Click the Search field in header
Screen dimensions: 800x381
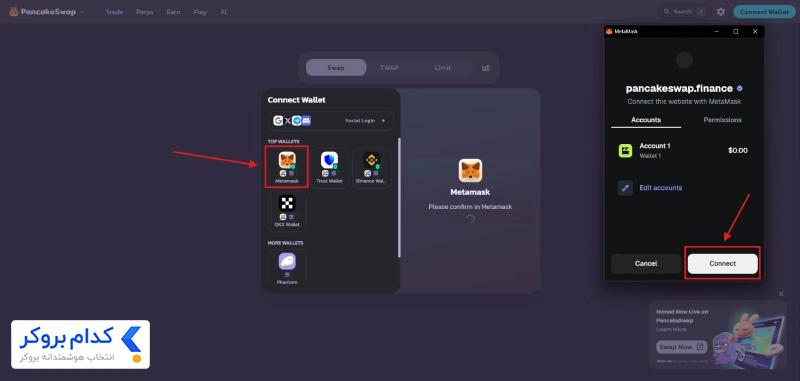(684, 11)
